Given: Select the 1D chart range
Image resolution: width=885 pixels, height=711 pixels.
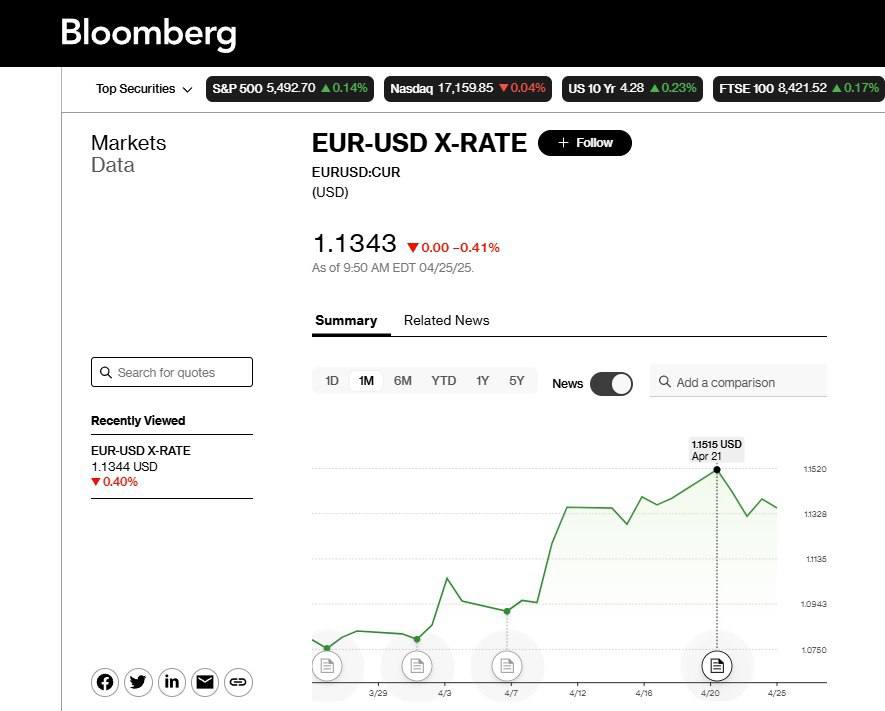Looking at the screenshot, I should [x=332, y=381].
